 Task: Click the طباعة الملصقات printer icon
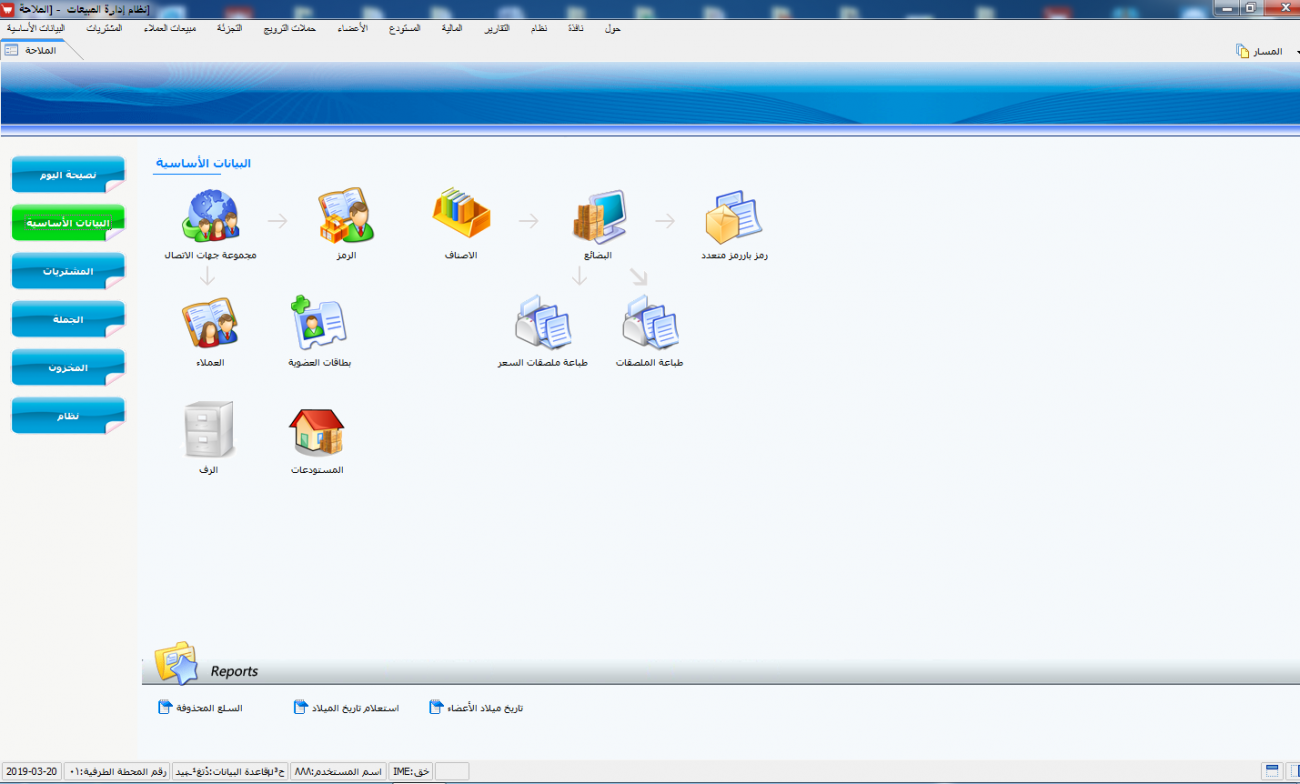tap(649, 324)
